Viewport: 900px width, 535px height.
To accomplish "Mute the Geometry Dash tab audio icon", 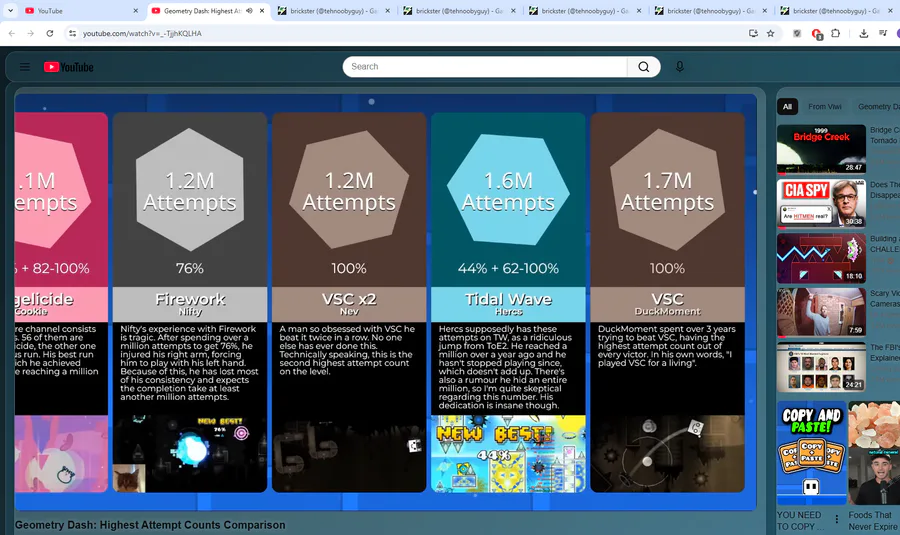I will [x=250, y=10].
